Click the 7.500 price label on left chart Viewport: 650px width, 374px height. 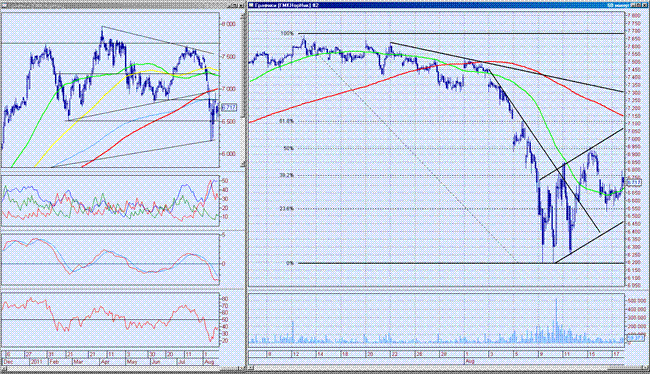[228, 57]
